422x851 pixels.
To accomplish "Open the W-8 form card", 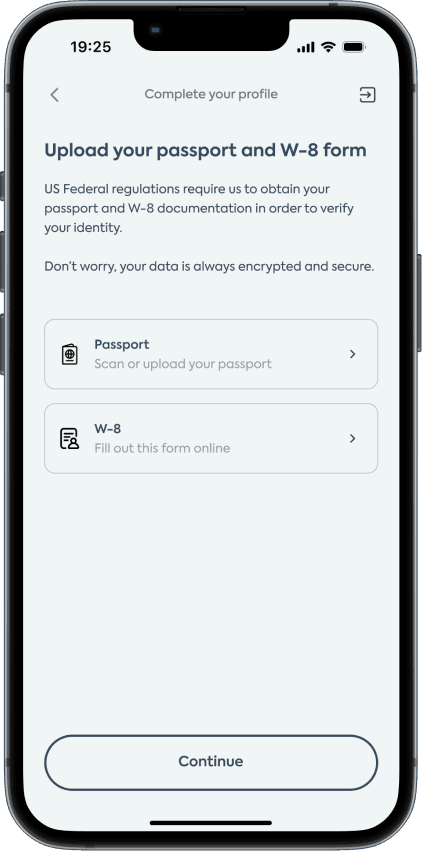I will point(211,439).
